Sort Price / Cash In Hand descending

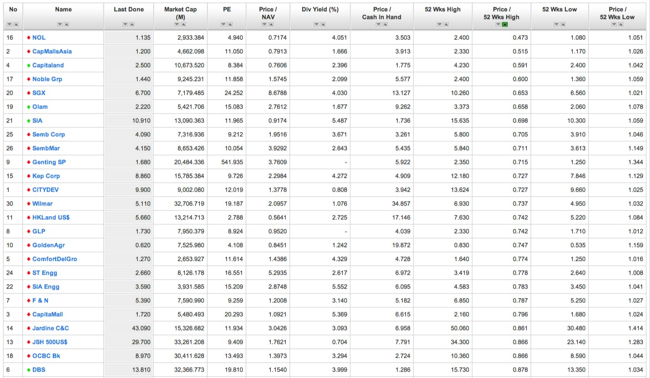click(x=378, y=25)
